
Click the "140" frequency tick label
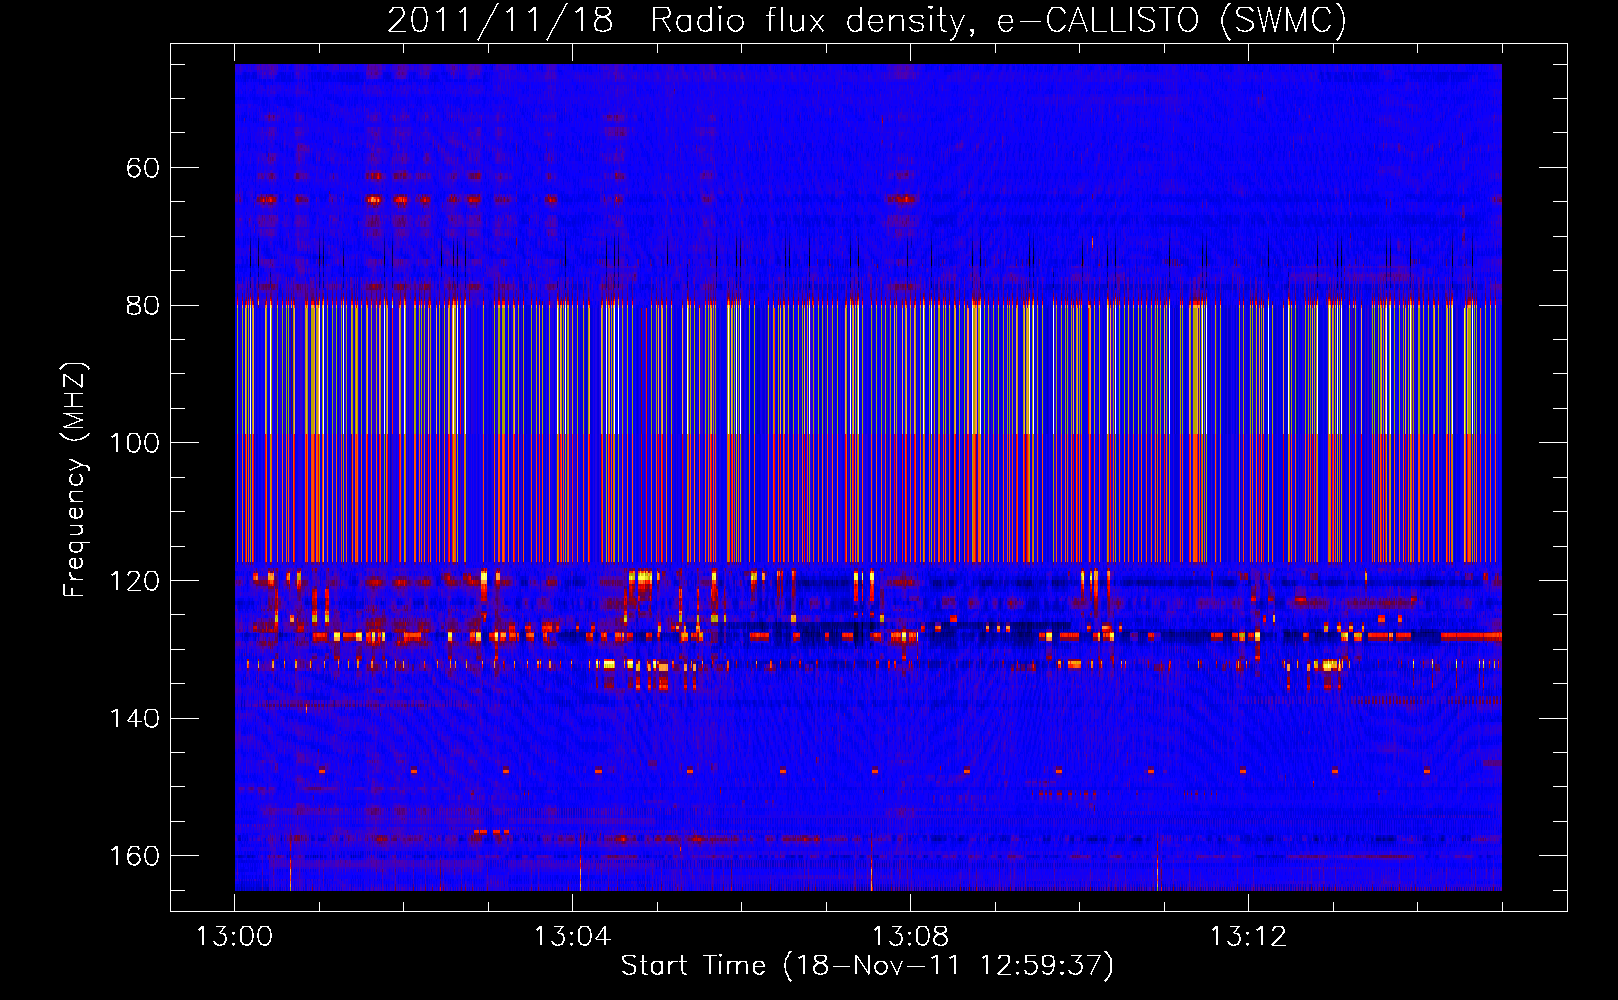point(135,718)
